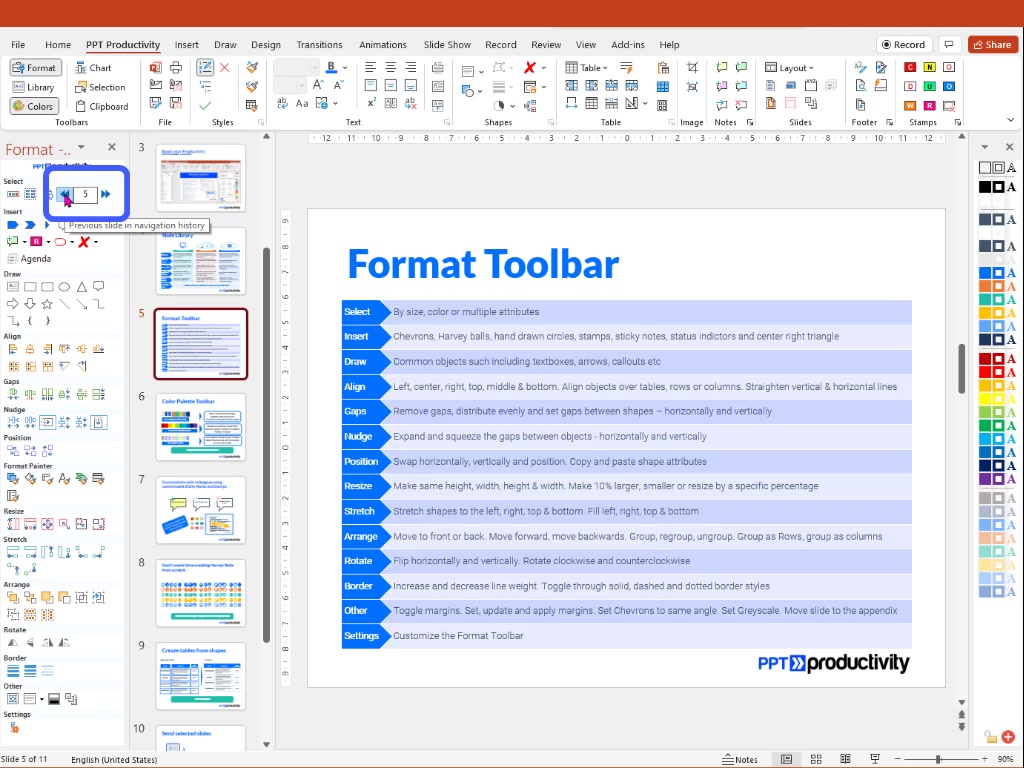Image resolution: width=1024 pixels, height=768 pixels.
Task: Select slide 6 Color Palette Toolbar thumbnail
Action: [200, 426]
